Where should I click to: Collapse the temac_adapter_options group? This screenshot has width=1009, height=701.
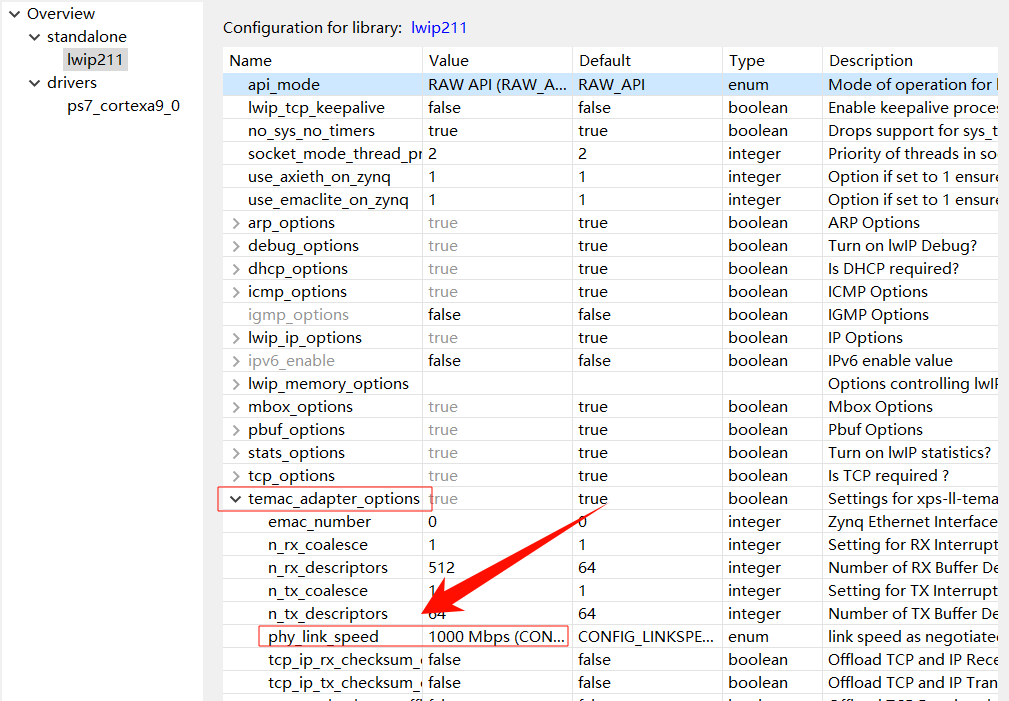tap(234, 498)
